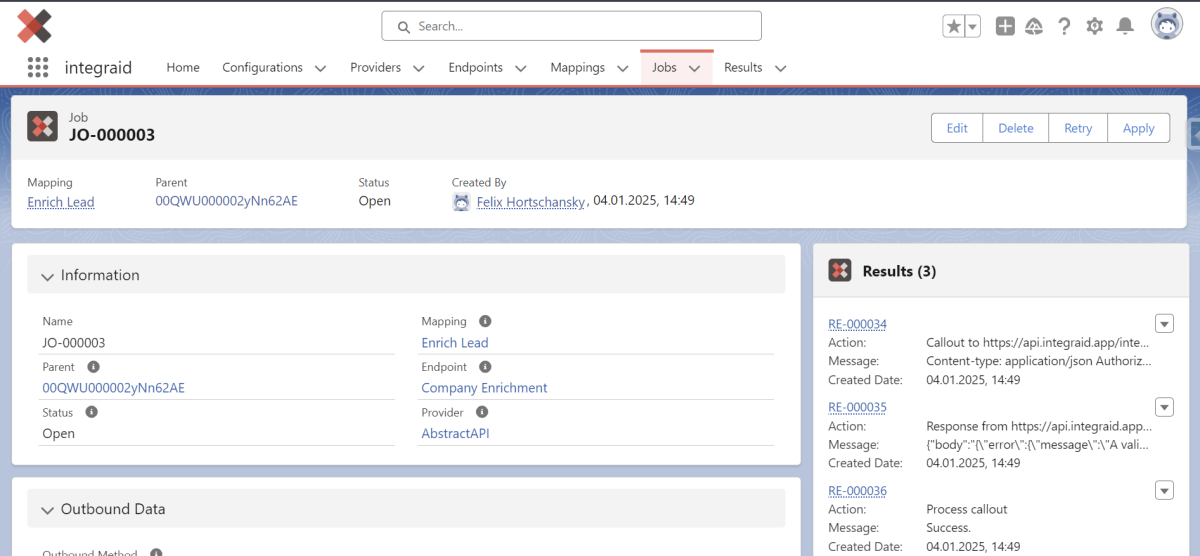Collapse the Information section
1200x556 pixels.
point(47,276)
